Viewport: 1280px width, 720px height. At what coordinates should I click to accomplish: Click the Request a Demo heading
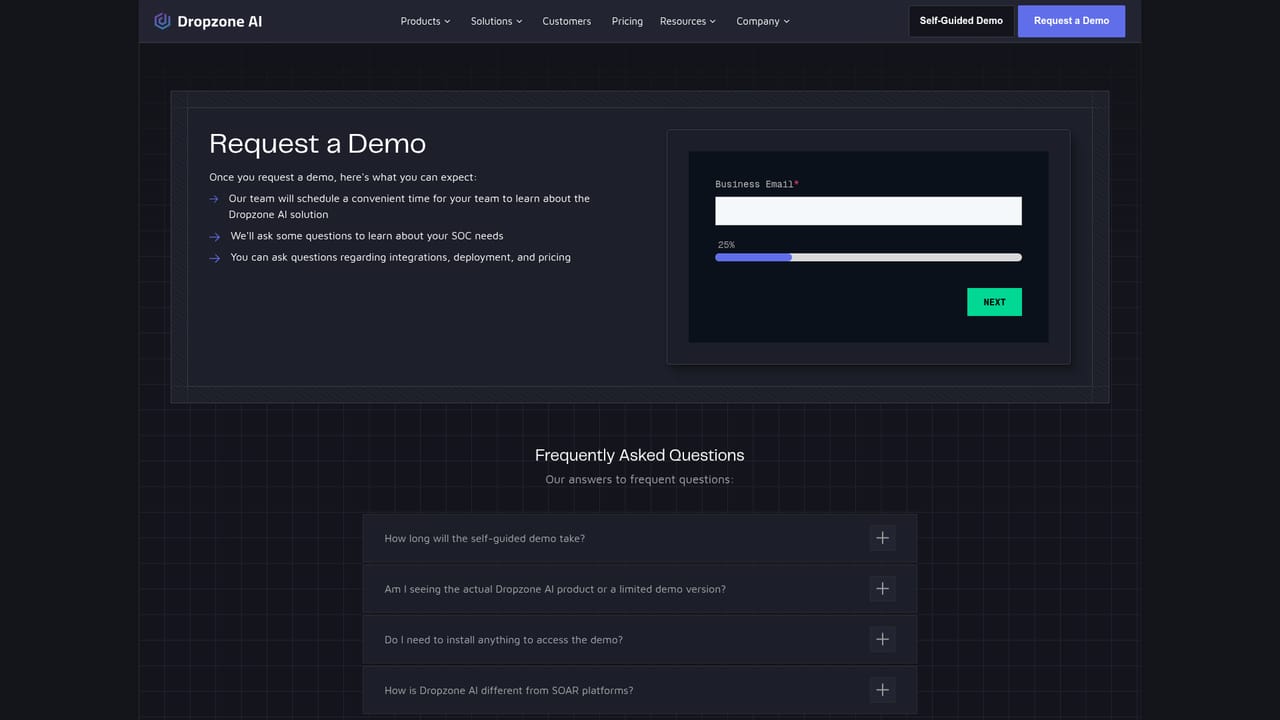point(317,144)
